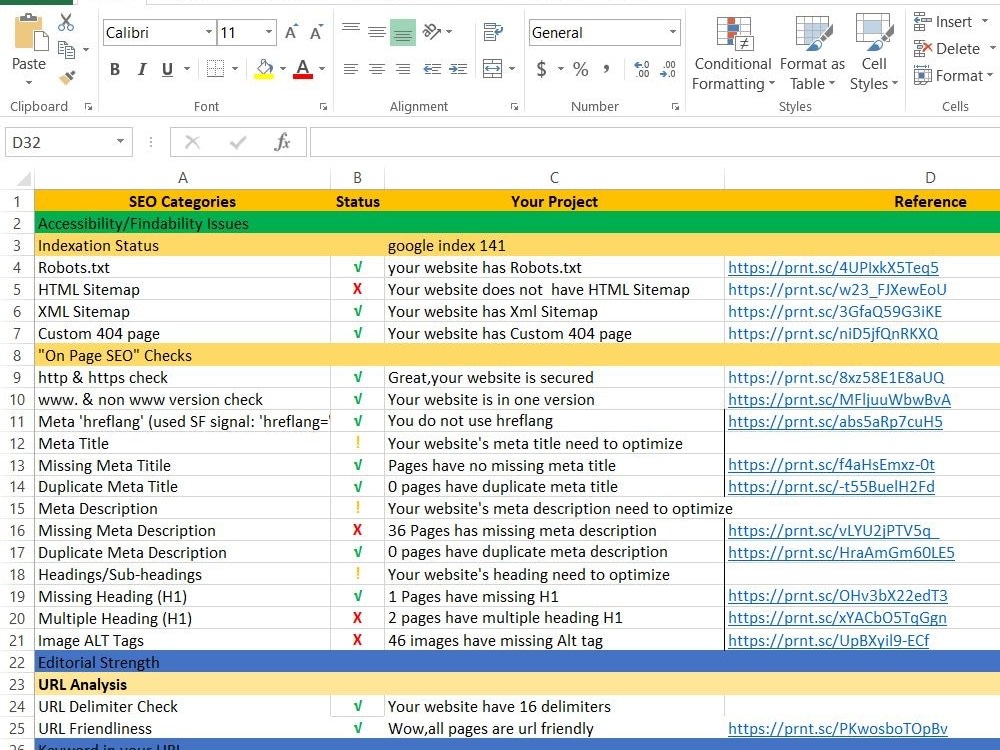
Task: Select cell 'google index 141'
Action: (554, 246)
